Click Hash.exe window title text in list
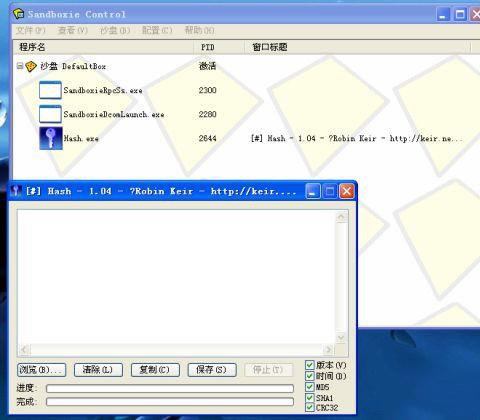 tap(357, 138)
